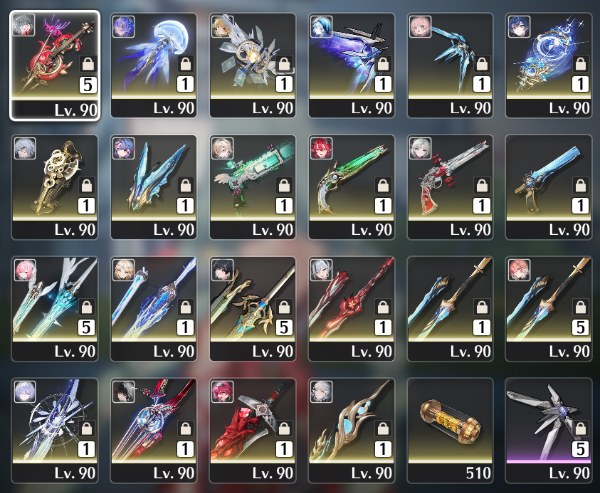Select the blue pistol without a character portrait

(549, 187)
